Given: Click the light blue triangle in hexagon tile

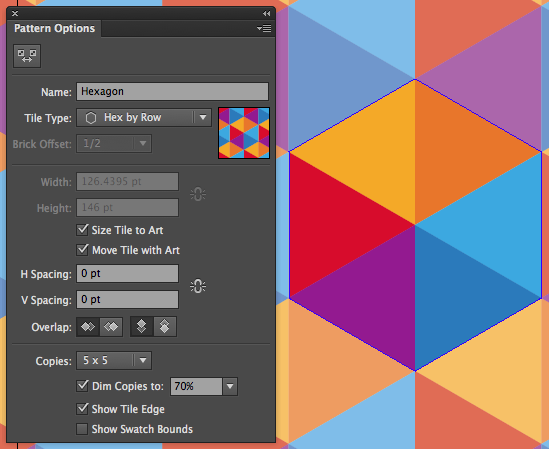Looking at the screenshot, I should pos(499,224).
